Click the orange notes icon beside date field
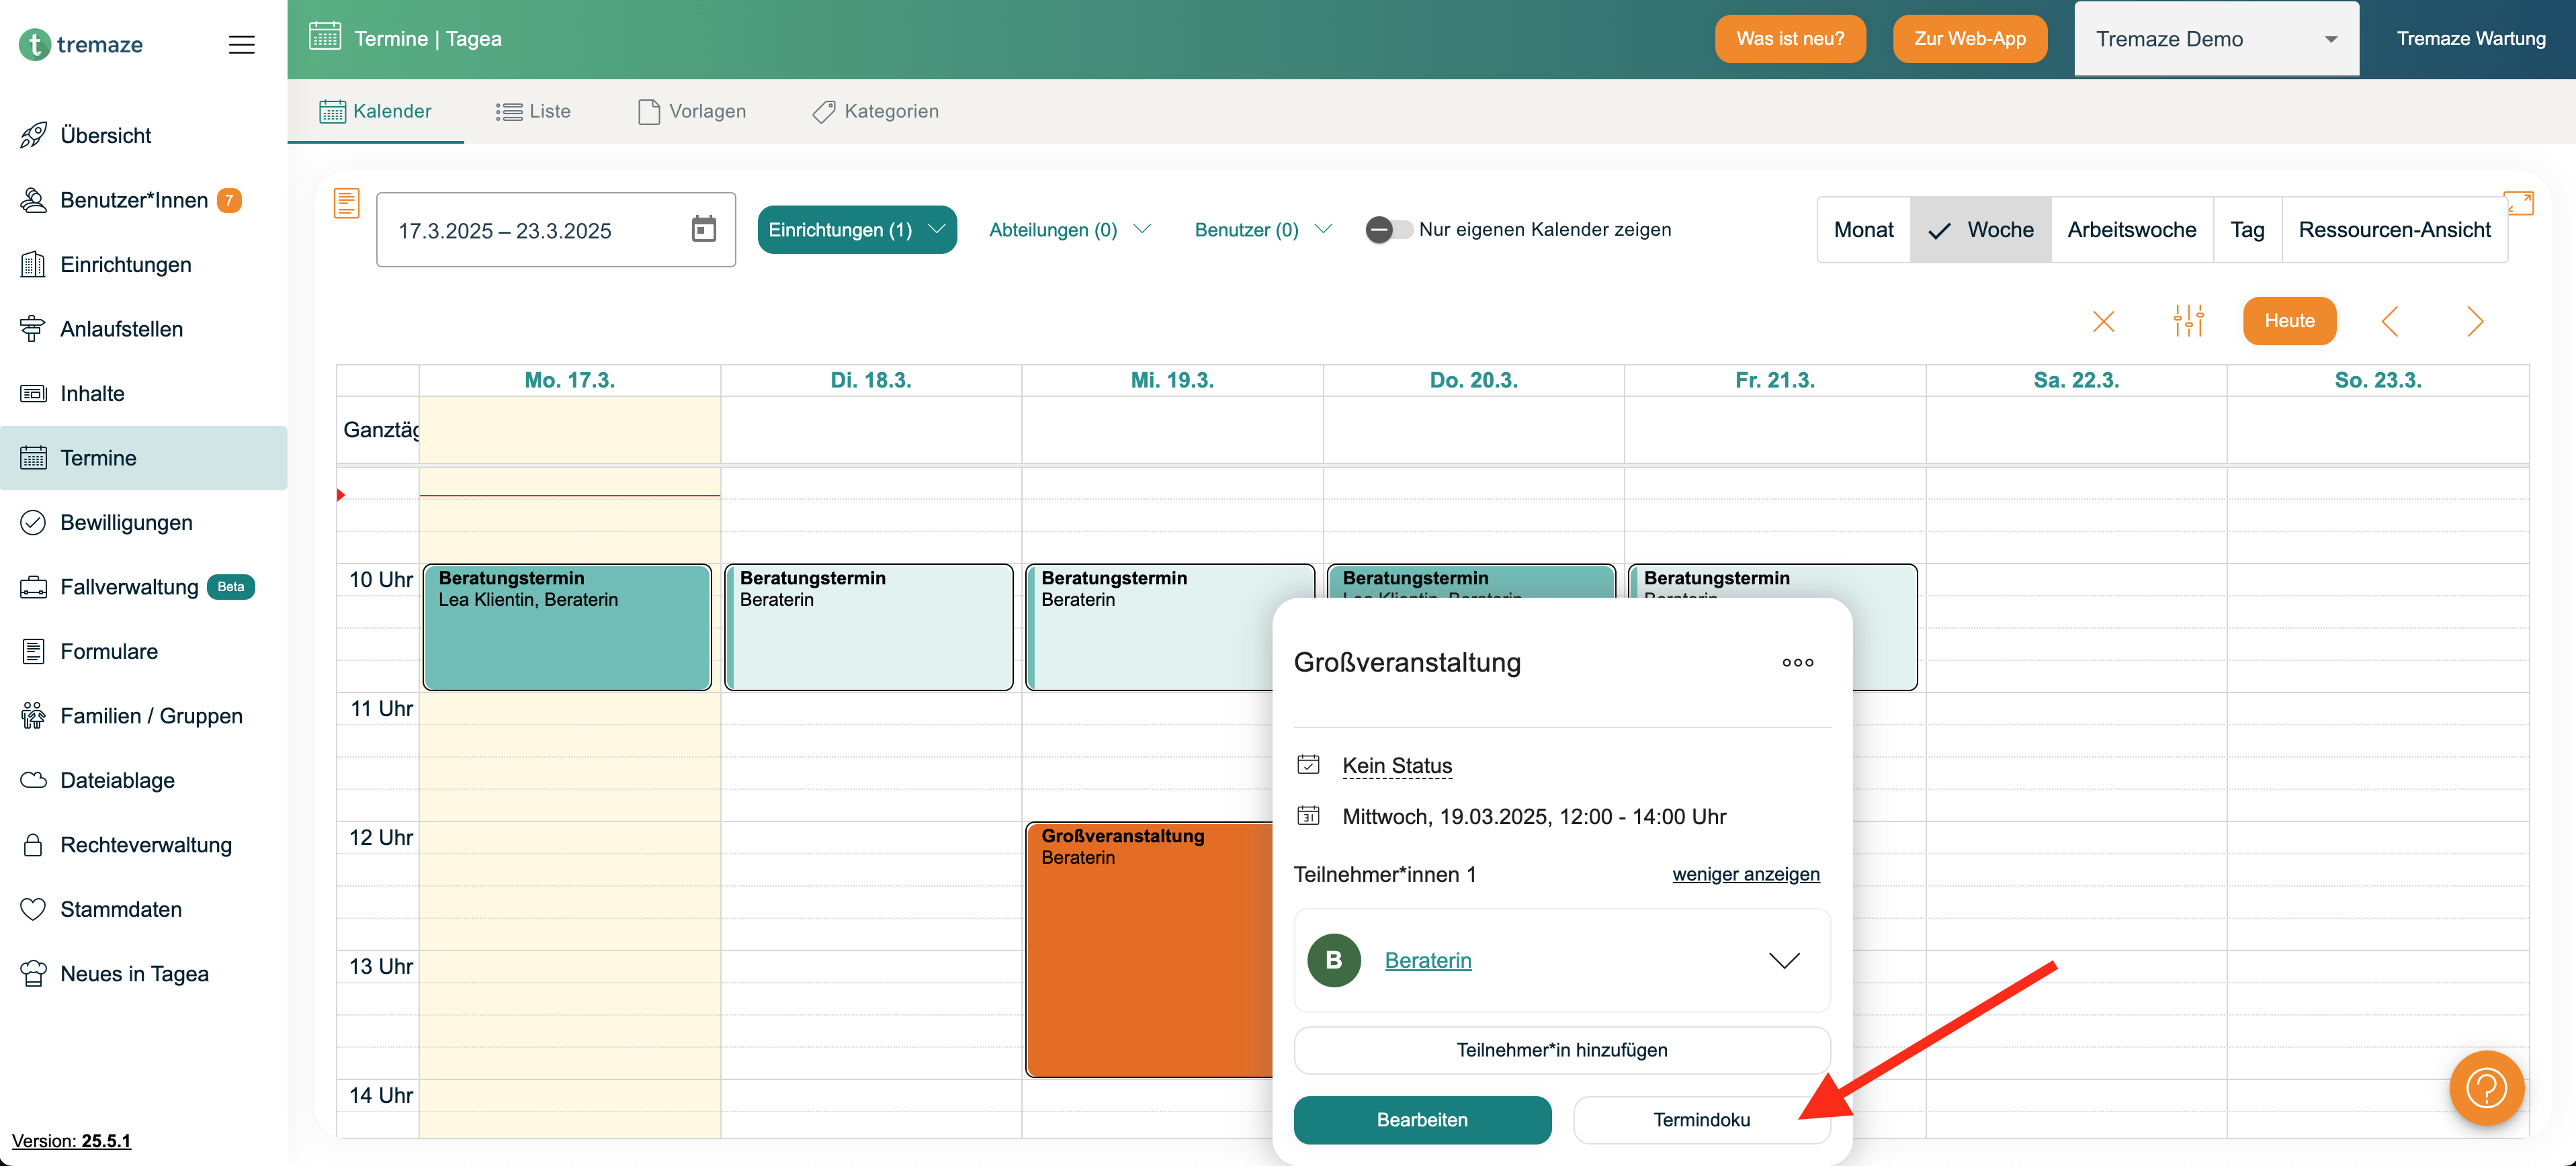 [346, 203]
